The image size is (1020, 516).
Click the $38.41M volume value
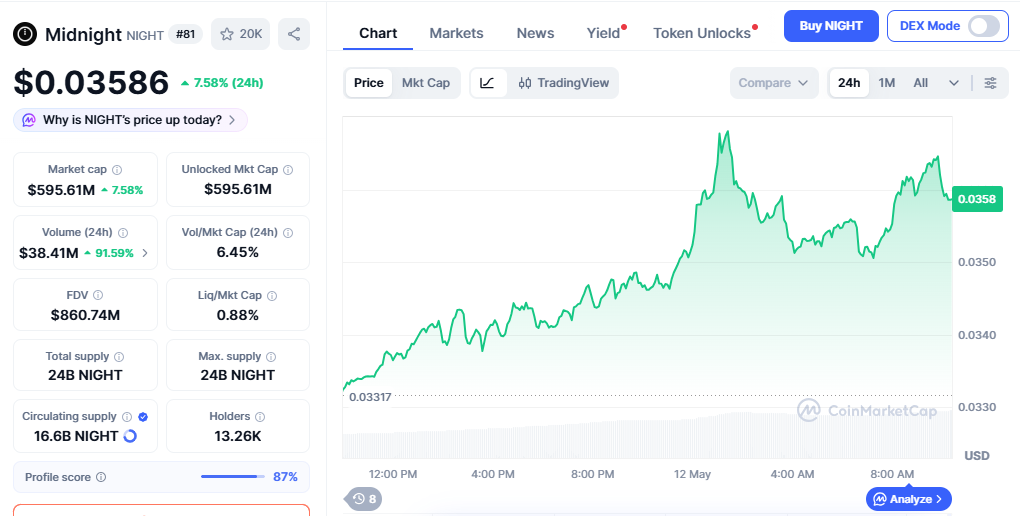(49, 253)
